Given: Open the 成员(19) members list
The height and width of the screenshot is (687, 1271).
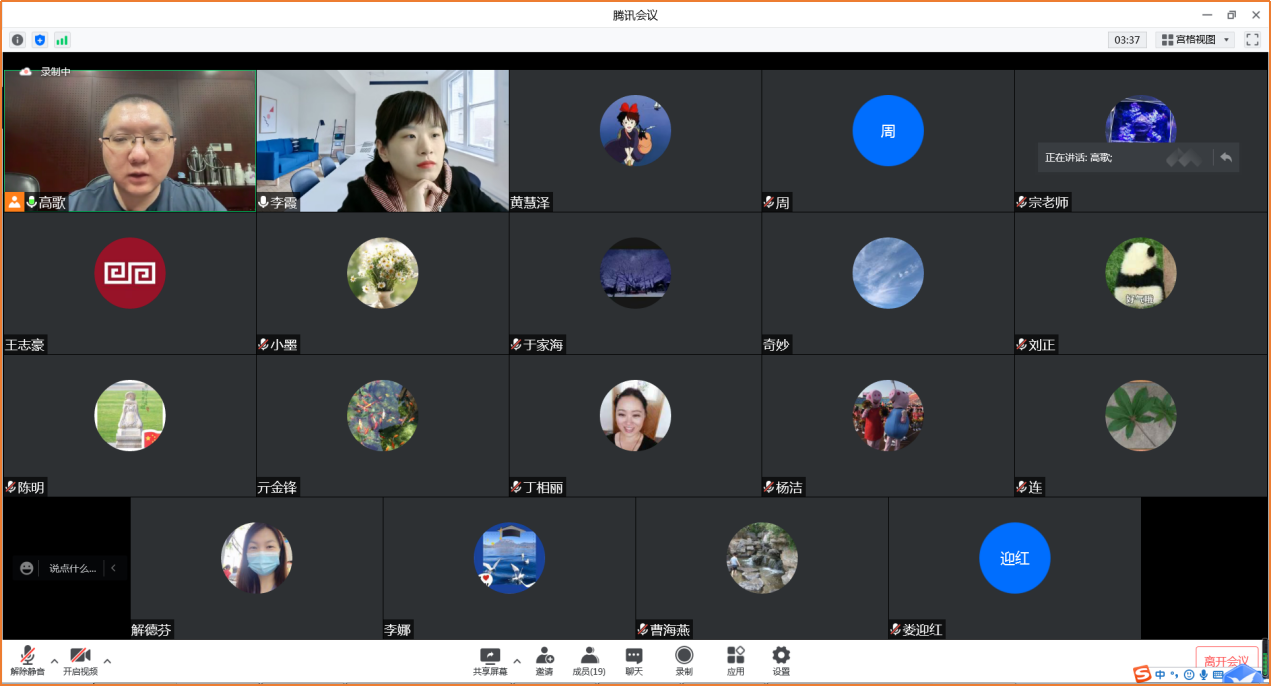Looking at the screenshot, I should tap(589, 661).
